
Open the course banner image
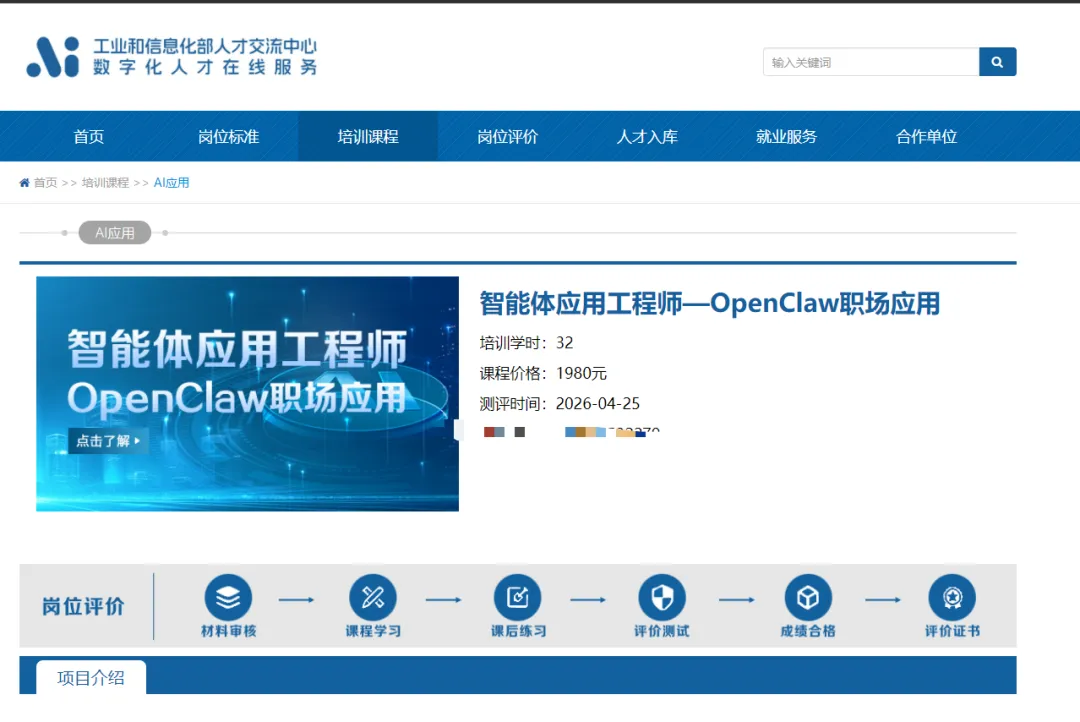pyautogui.click(x=247, y=394)
